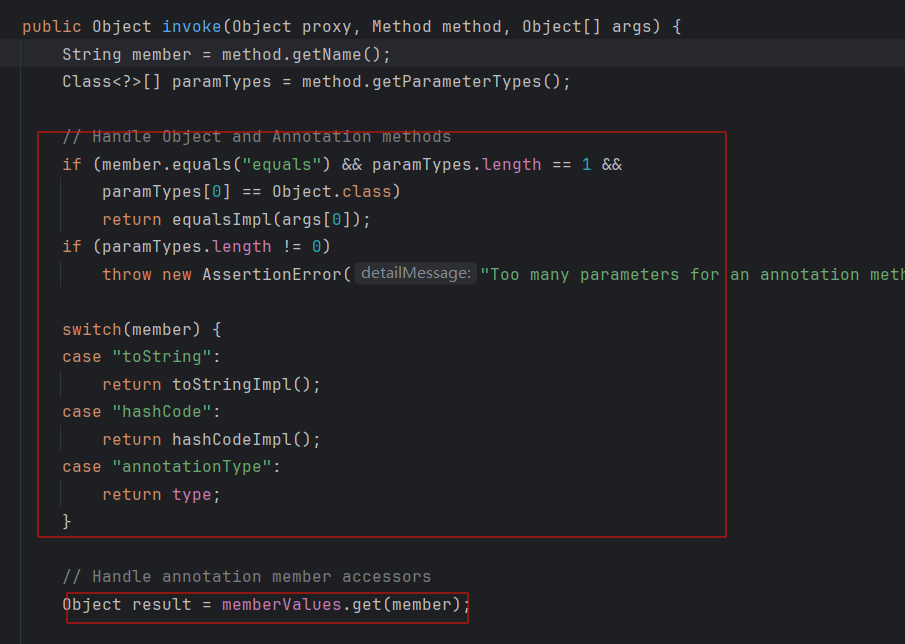Click the switch keyword
The width and height of the screenshot is (905, 644).
[91, 329]
